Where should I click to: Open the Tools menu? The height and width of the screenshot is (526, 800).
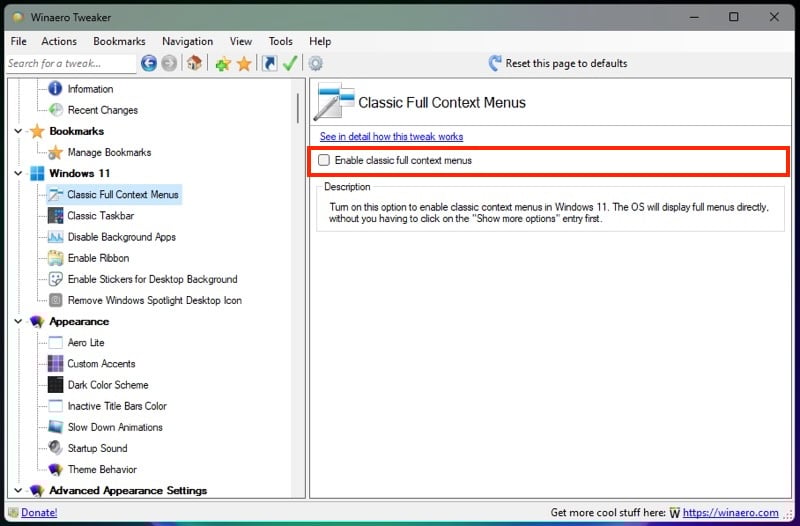click(281, 41)
